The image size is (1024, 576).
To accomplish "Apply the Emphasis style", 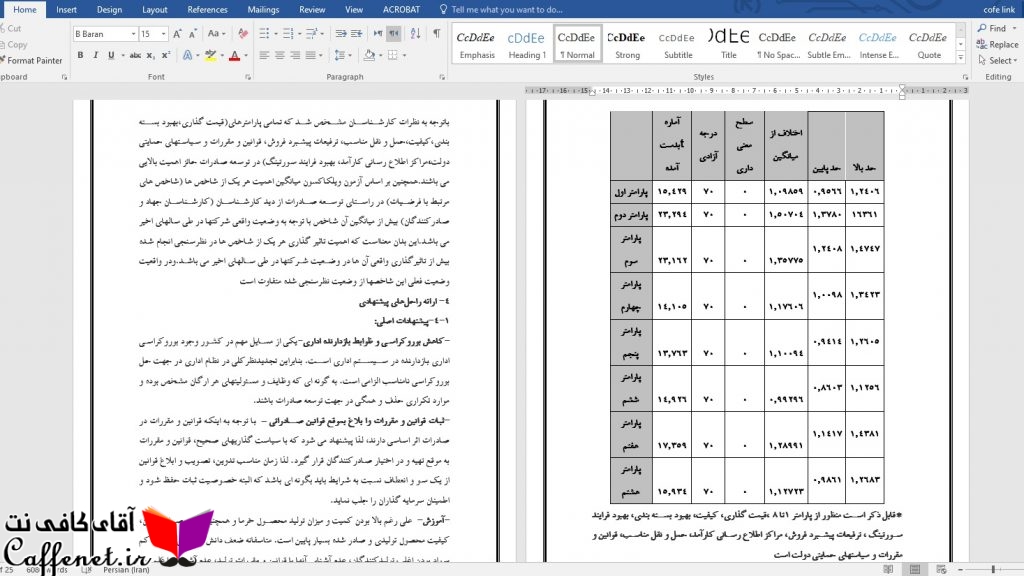I will point(477,44).
